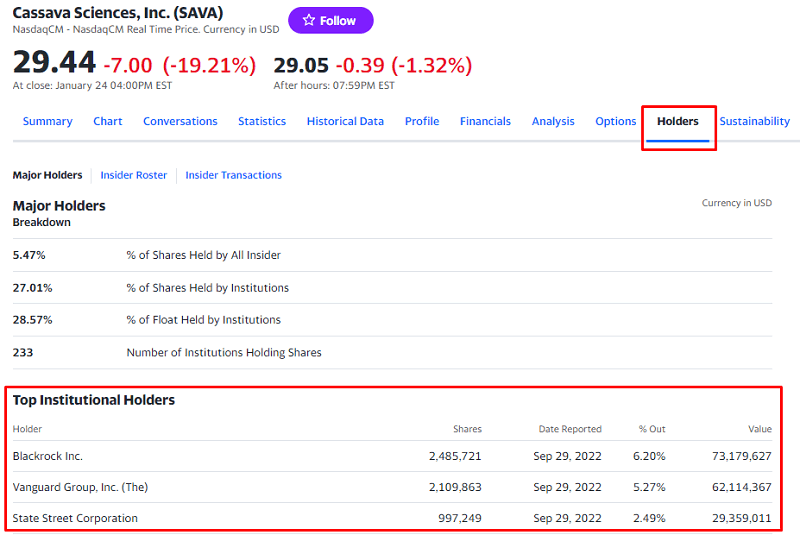
Task: Click Vanguard's 62,114,367 value
Action: tap(742, 487)
